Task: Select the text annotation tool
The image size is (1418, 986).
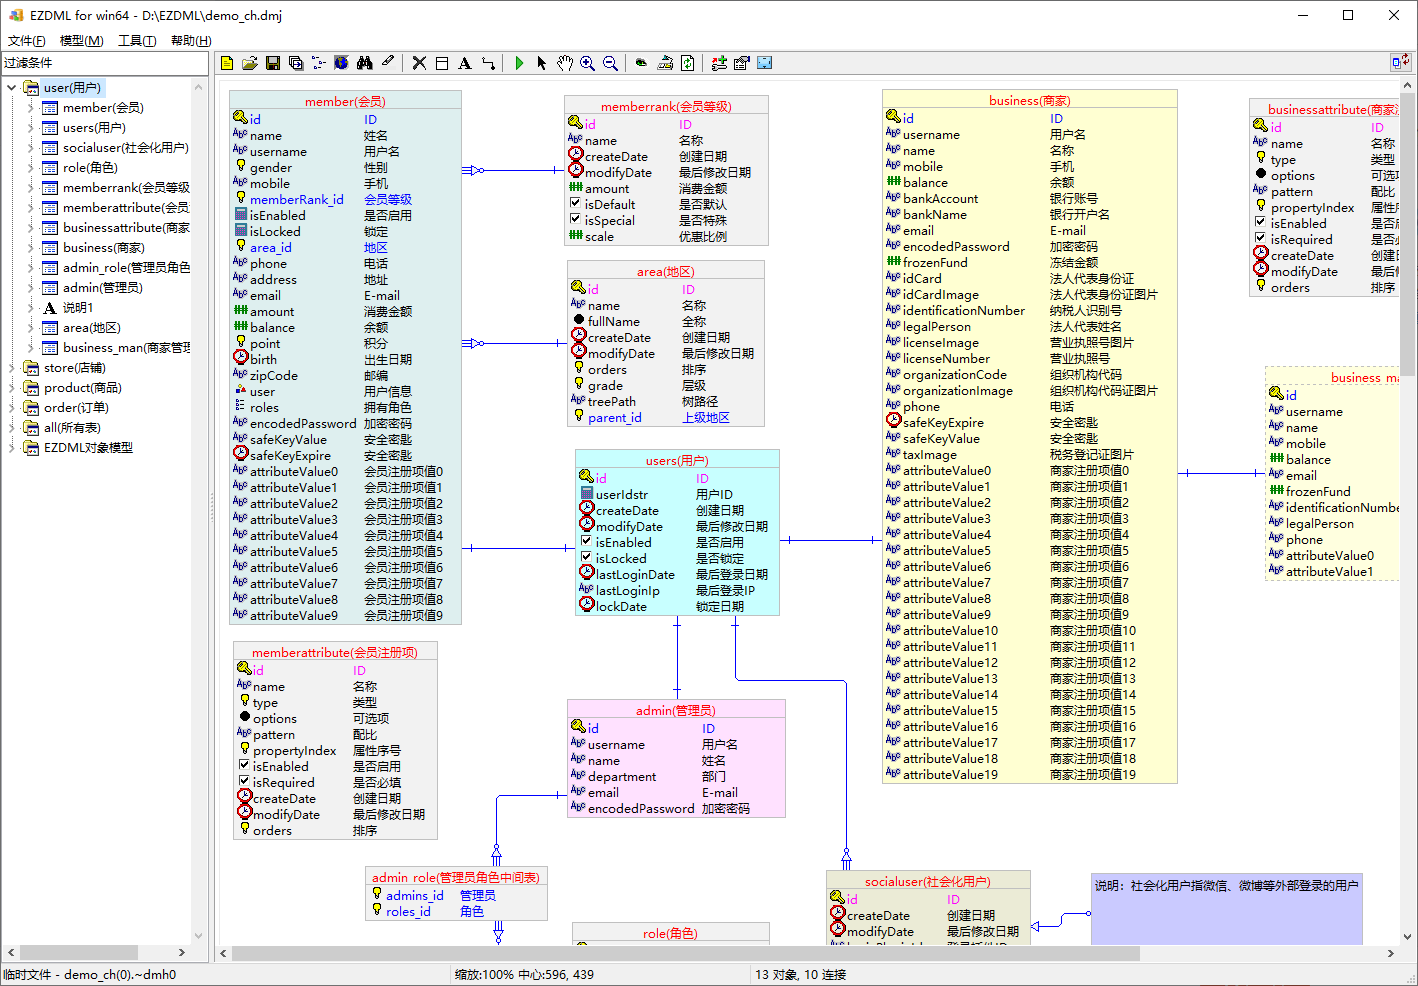Action: 464,63
